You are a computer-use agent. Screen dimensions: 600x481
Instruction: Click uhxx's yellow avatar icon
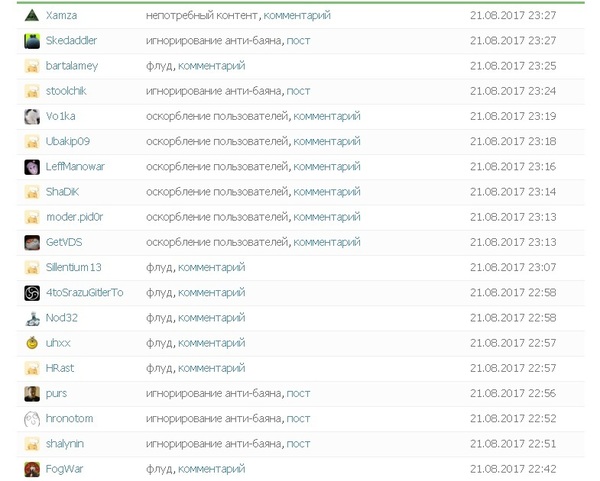(32, 343)
